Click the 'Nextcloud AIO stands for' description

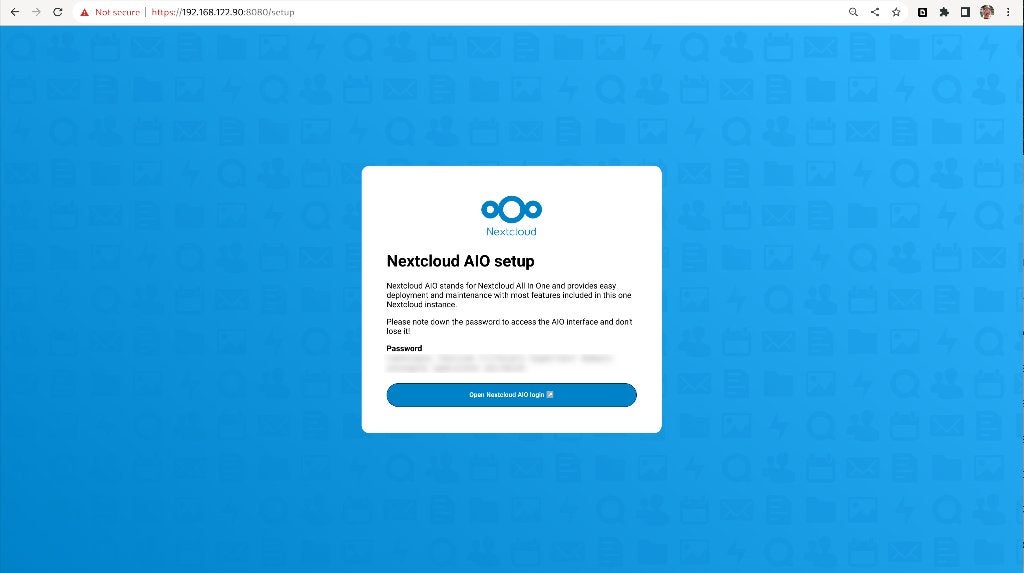[509, 295]
